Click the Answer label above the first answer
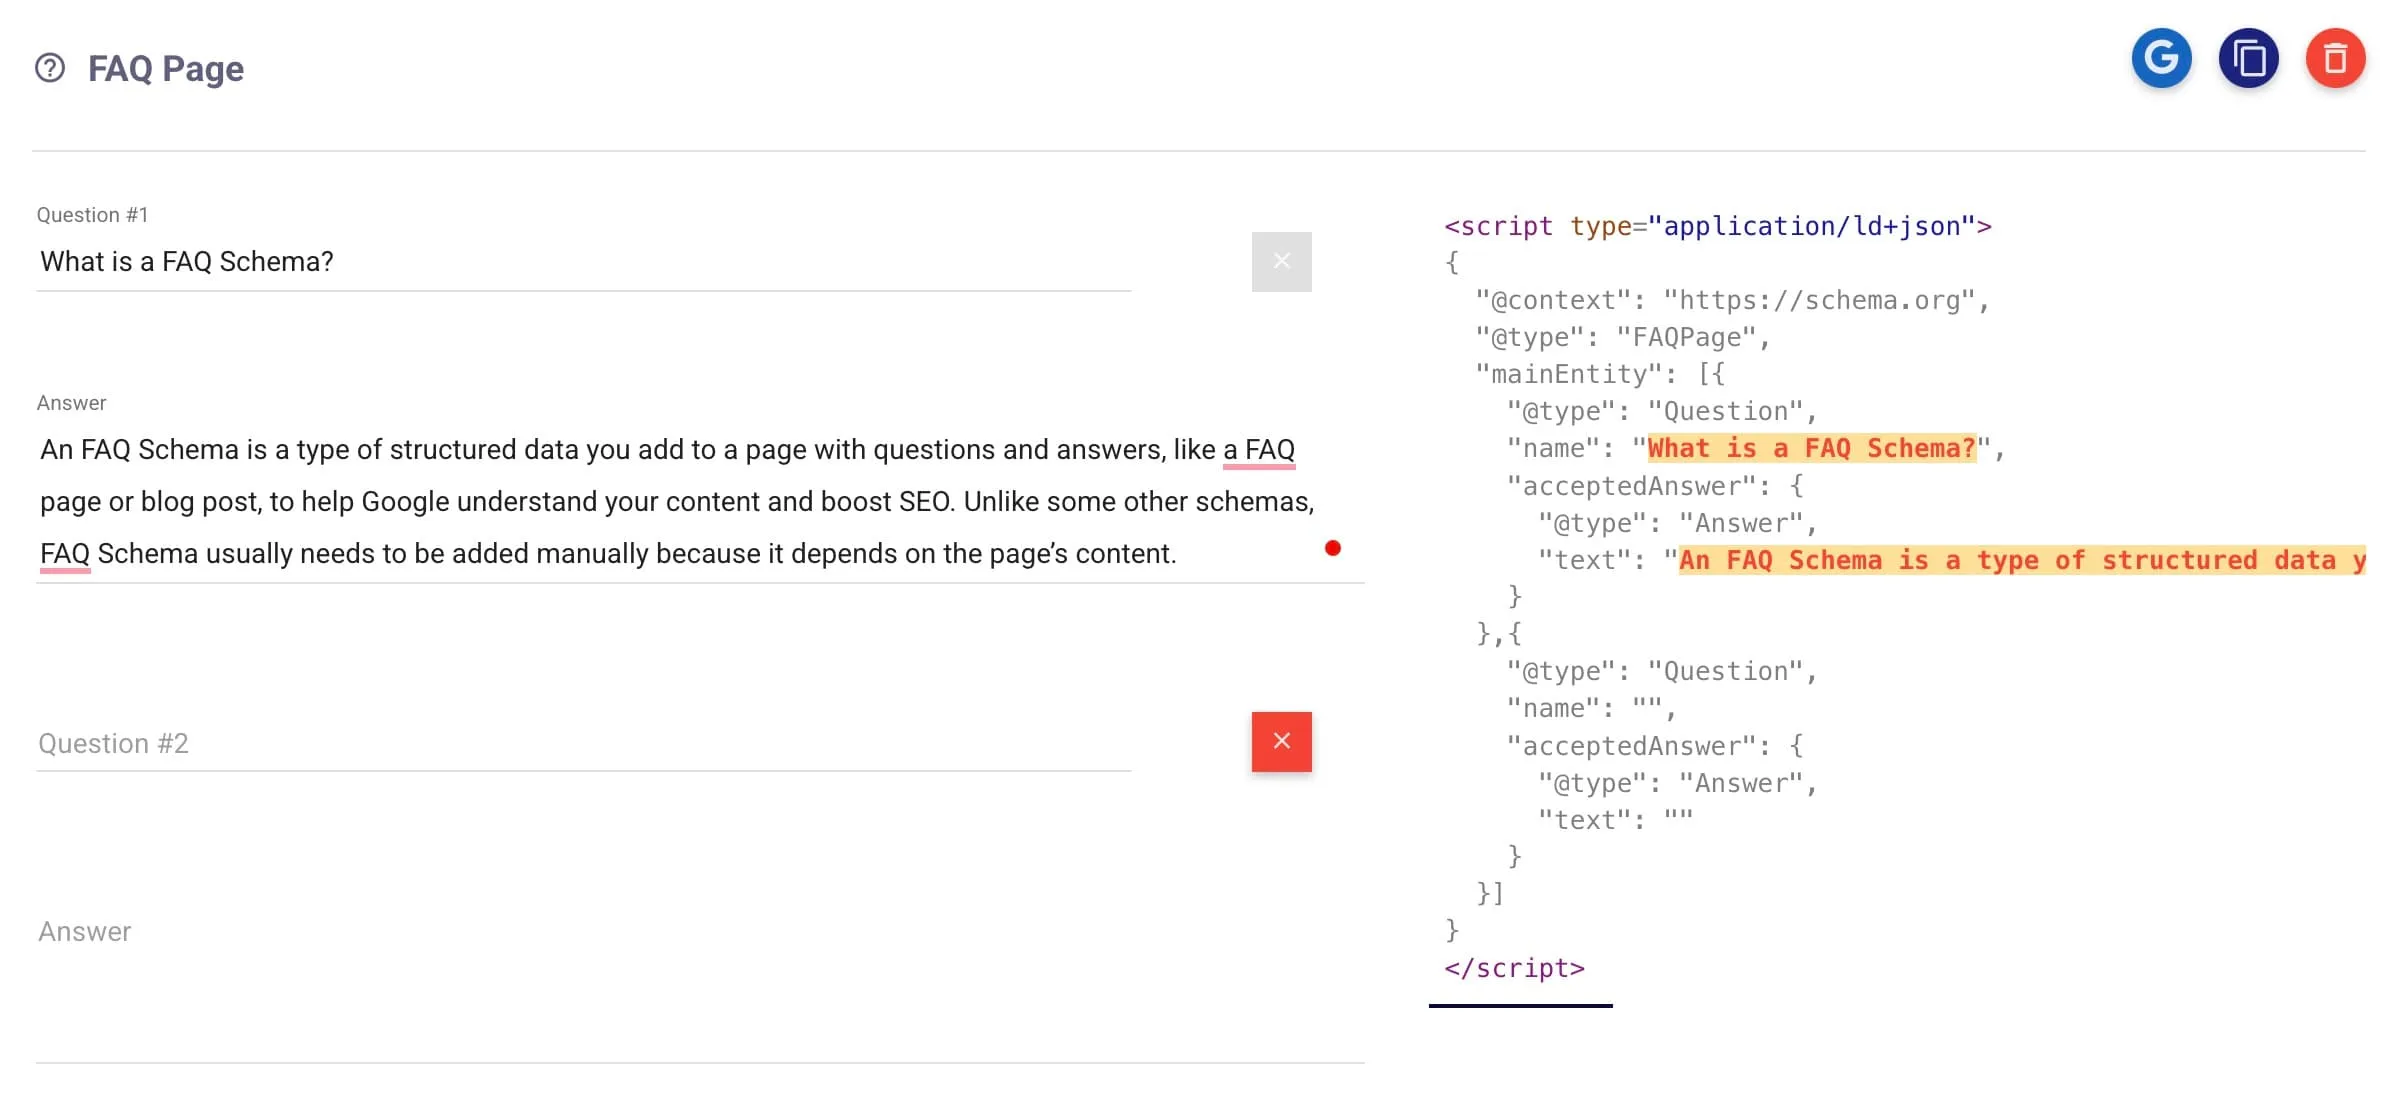2406x1096 pixels. [x=71, y=403]
